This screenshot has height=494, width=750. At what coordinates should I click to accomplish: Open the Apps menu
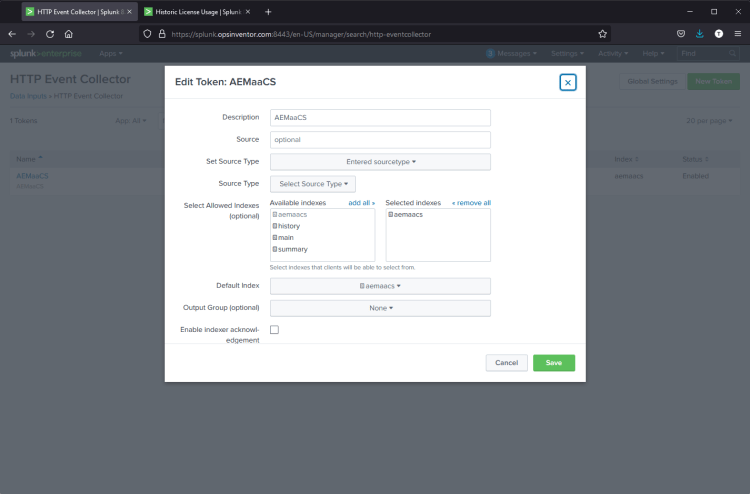(x=110, y=54)
